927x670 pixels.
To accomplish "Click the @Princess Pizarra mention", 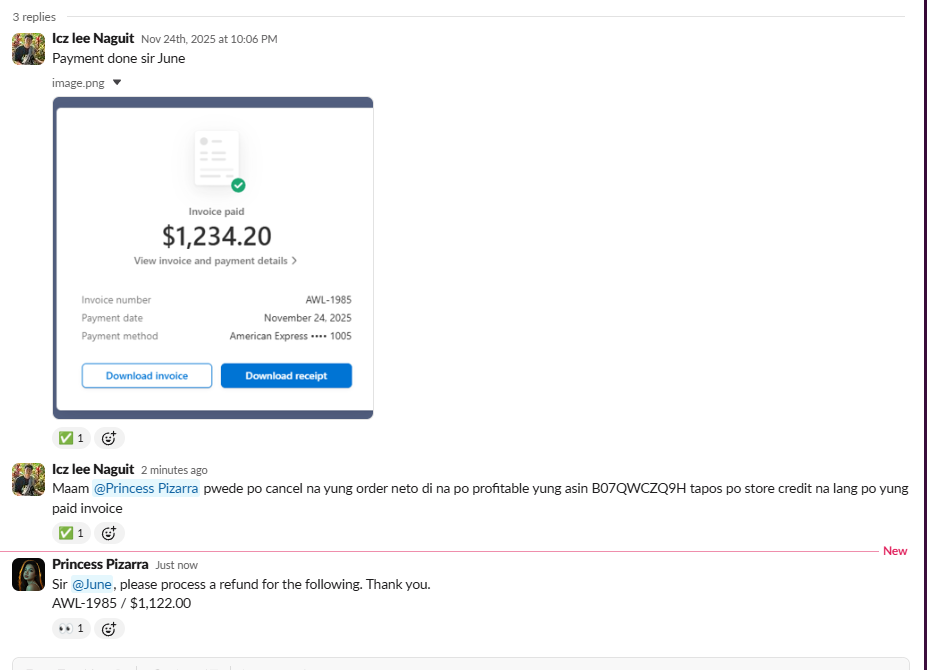I will pos(146,489).
